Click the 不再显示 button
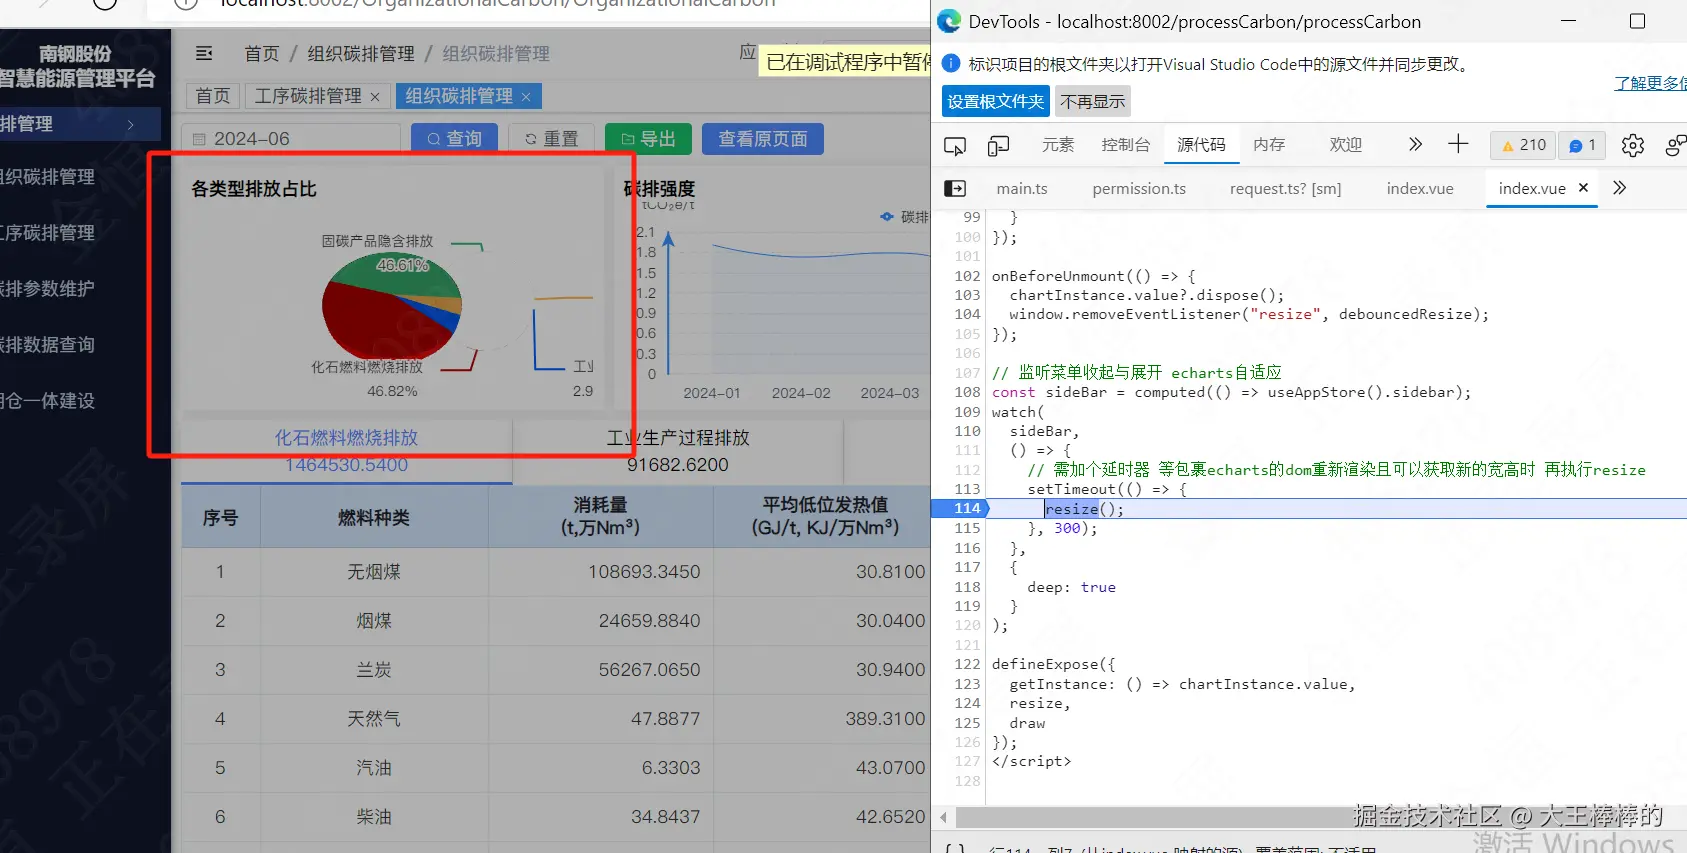This screenshot has height=853, width=1687. [x=1092, y=101]
